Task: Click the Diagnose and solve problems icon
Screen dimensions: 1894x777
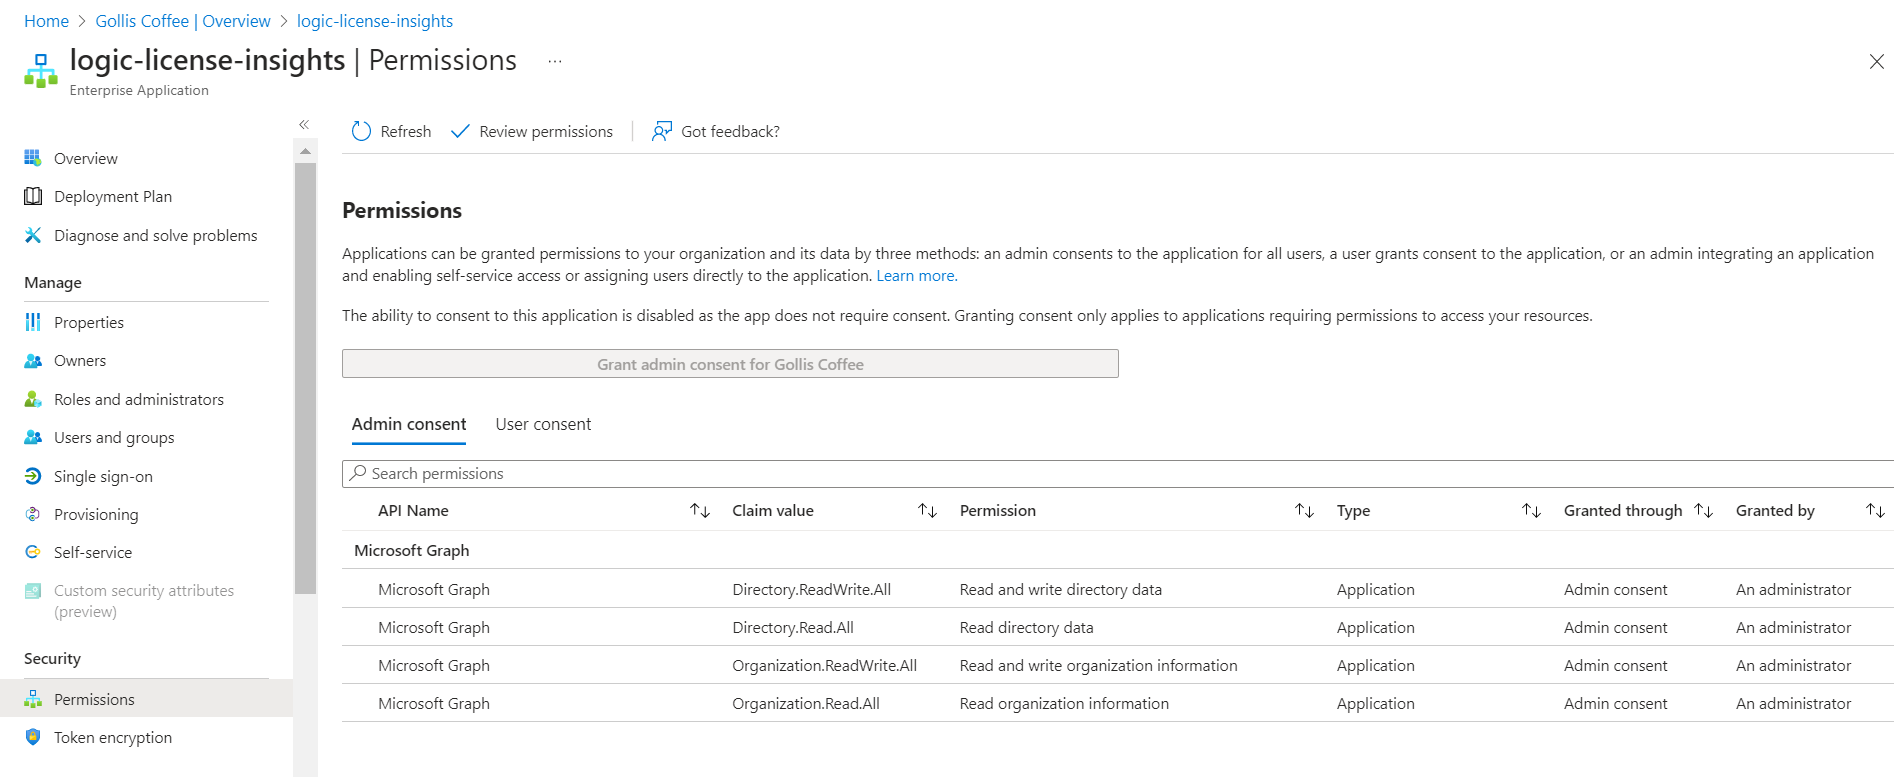Action: click(x=33, y=235)
